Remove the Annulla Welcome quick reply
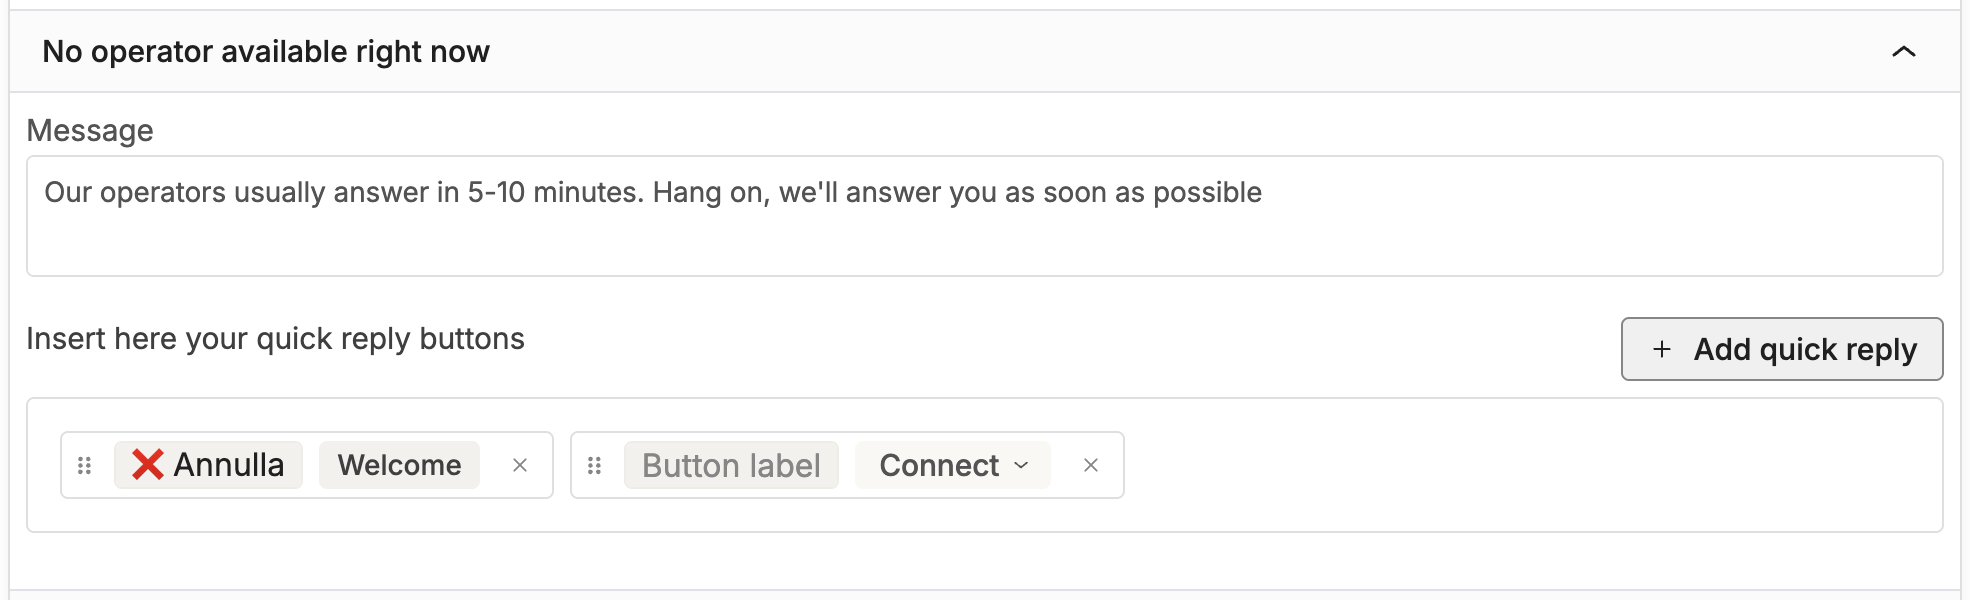This screenshot has width=1970, height=600. 520,465
